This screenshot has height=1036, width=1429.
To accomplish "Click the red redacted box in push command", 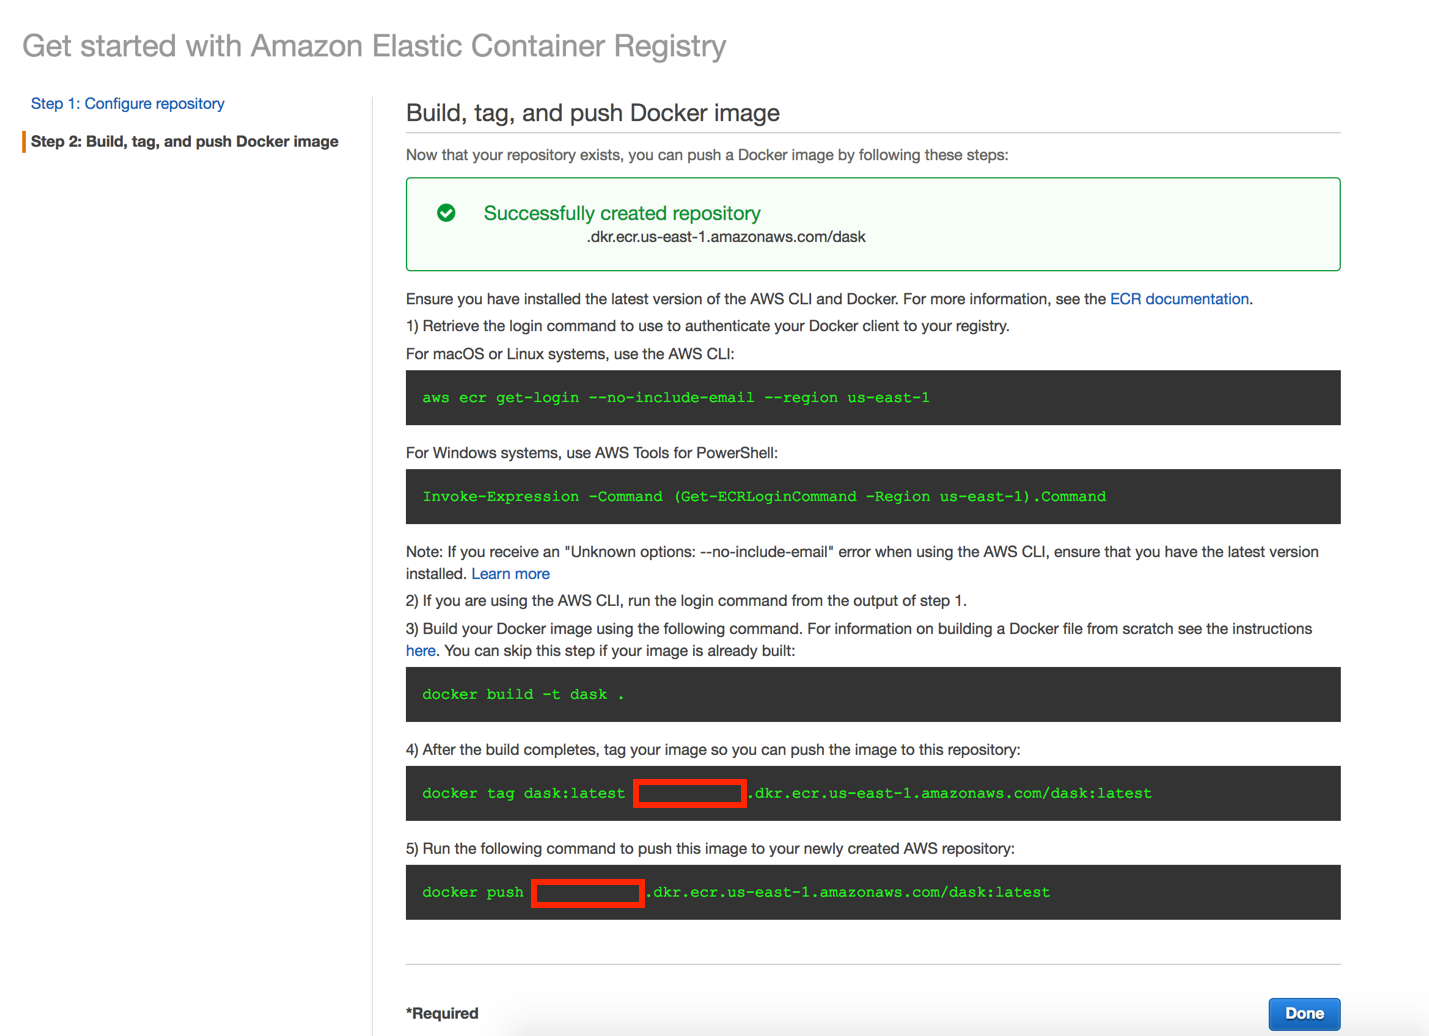I will 587,893.
